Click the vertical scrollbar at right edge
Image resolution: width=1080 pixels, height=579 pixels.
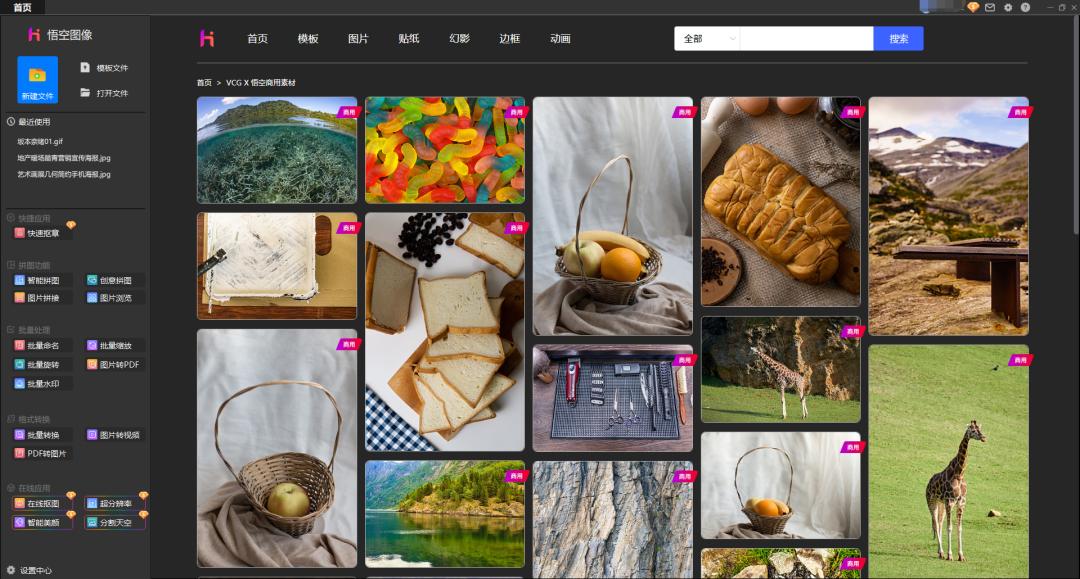pyautogui.click(x=1076, y=124)
